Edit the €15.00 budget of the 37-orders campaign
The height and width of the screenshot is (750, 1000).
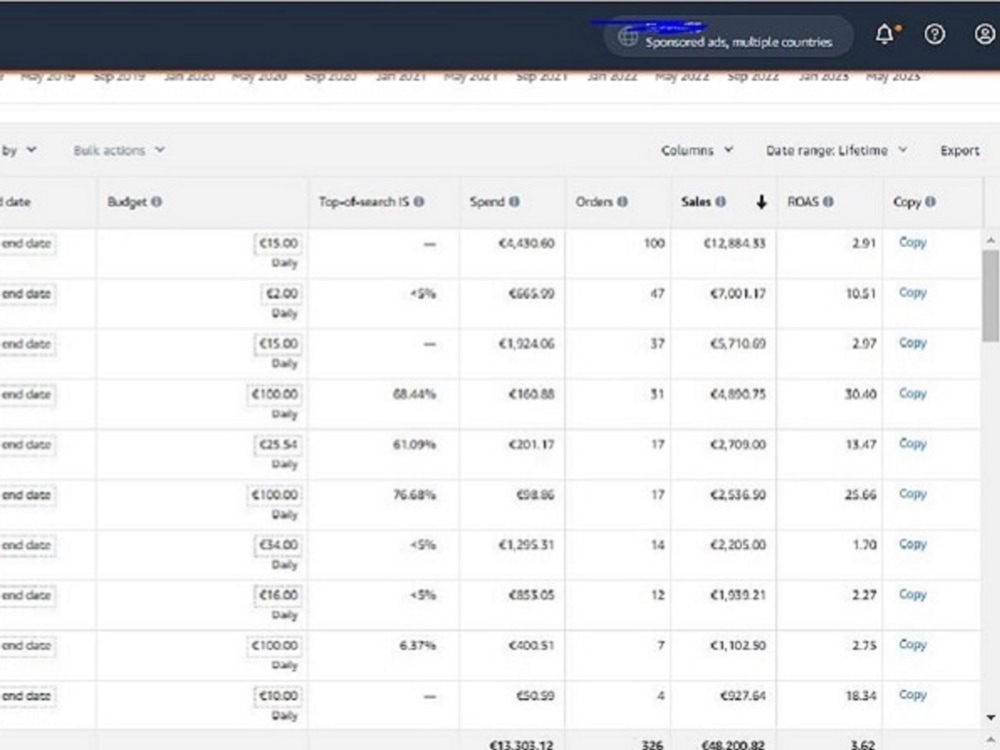click(278, 344)
